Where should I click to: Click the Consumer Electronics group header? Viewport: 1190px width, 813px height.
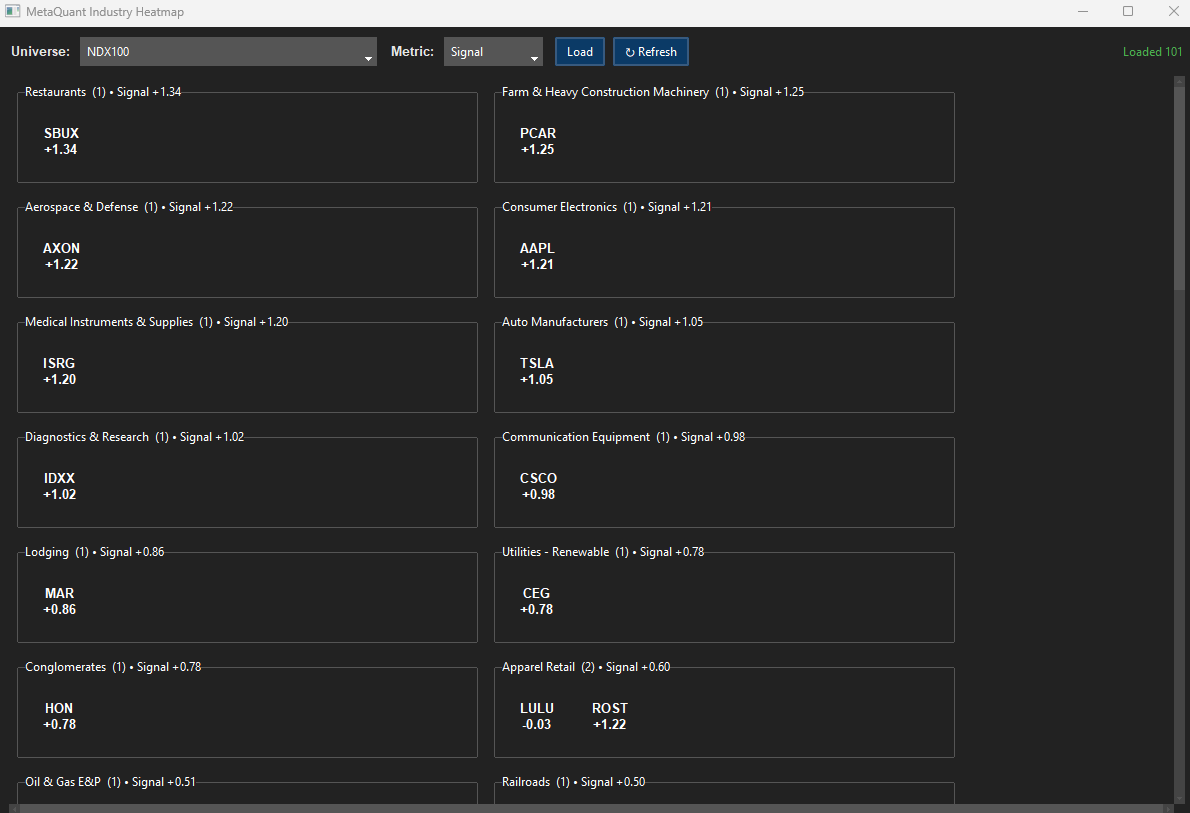[606, 207]
